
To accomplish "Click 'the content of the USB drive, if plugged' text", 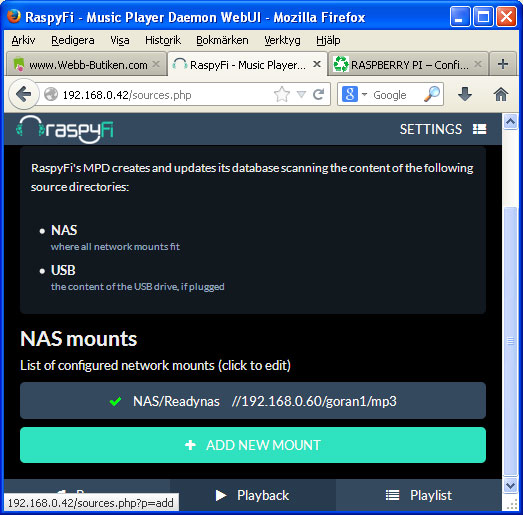I will tap(138, 287).
